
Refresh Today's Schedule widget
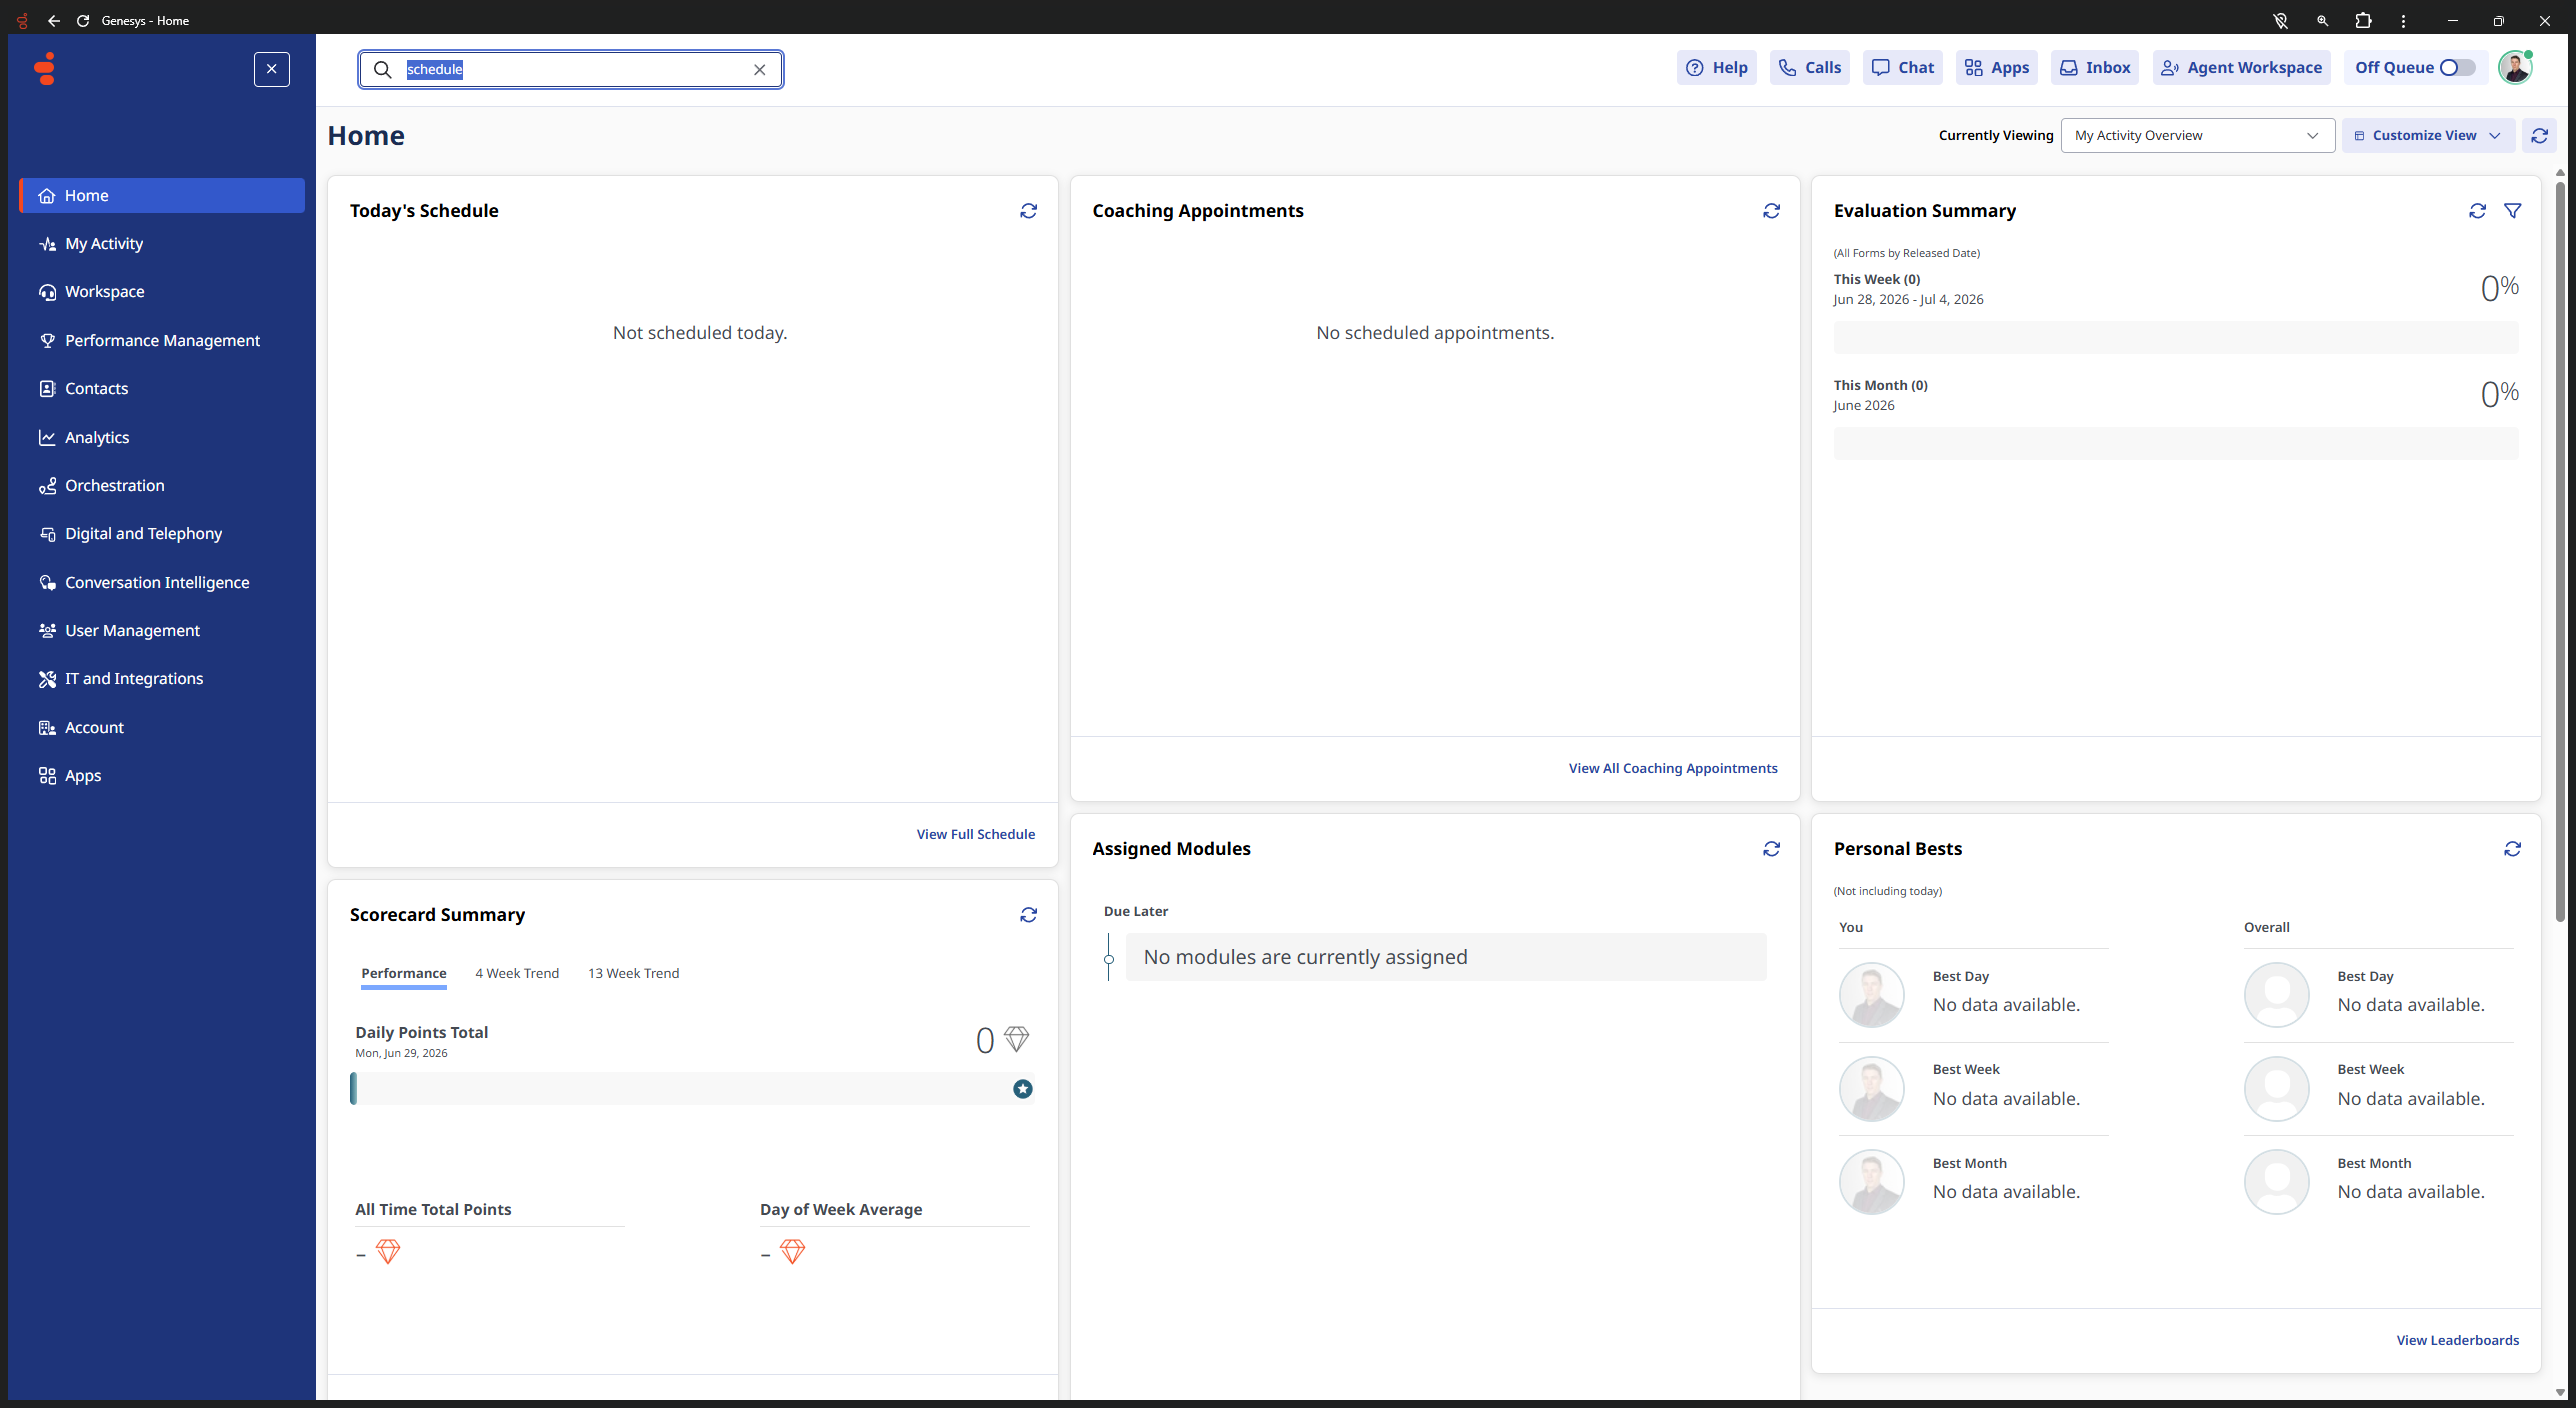(x=1028, y=211)
